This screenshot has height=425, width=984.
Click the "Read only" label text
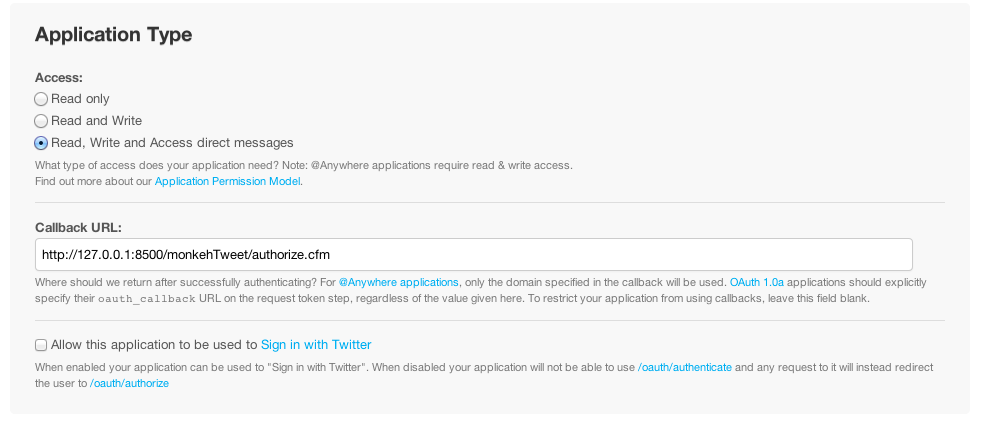pos(80,99)
